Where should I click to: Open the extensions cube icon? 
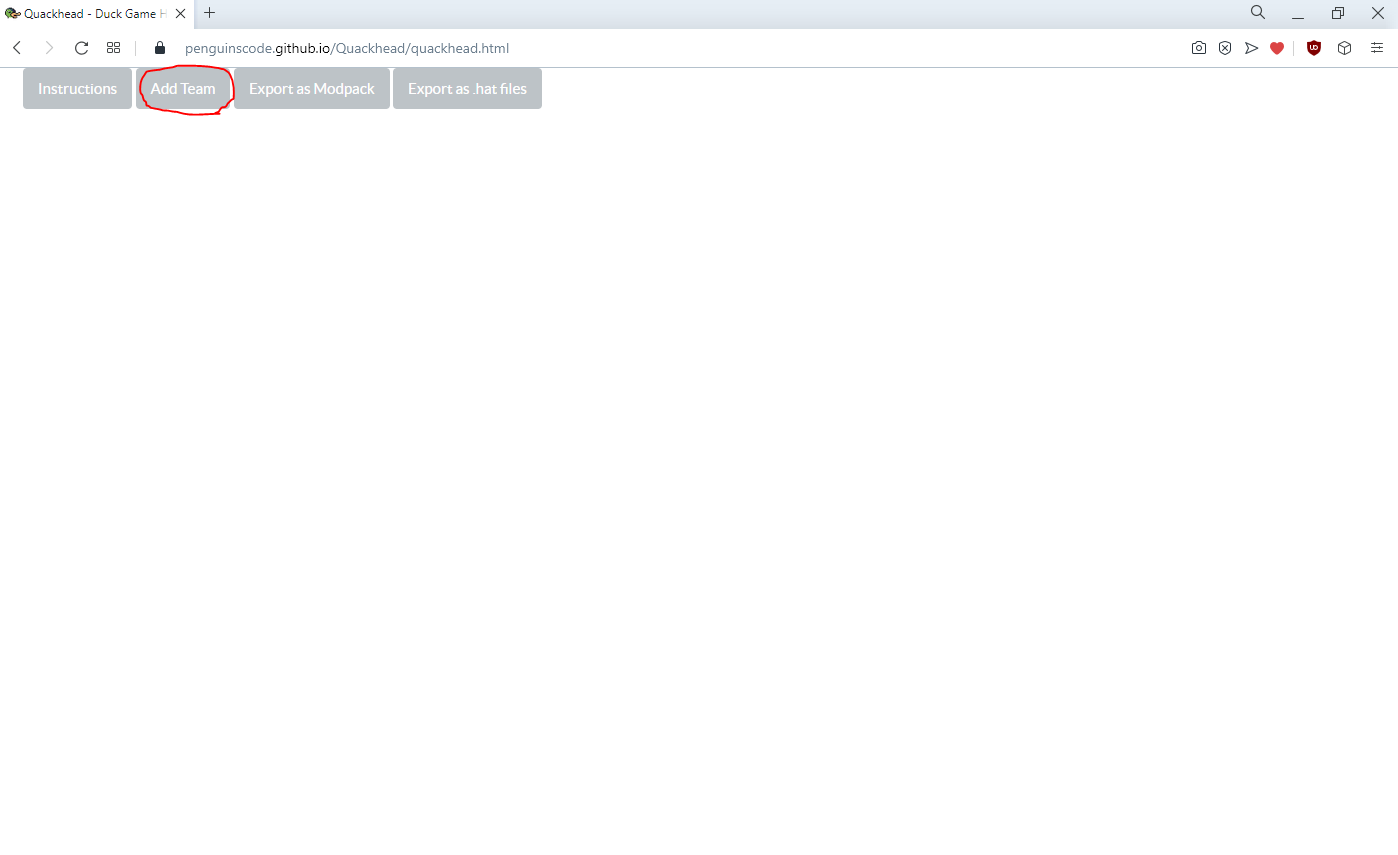tap(1345, 48)
